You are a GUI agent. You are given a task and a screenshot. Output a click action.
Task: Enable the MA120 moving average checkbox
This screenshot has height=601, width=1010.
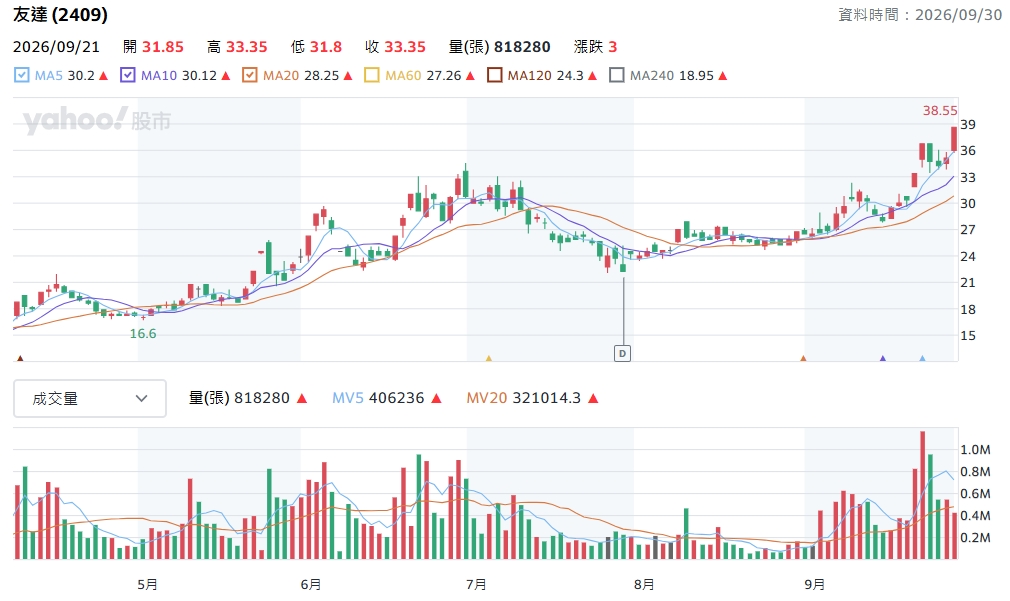(x=495, y=75)
